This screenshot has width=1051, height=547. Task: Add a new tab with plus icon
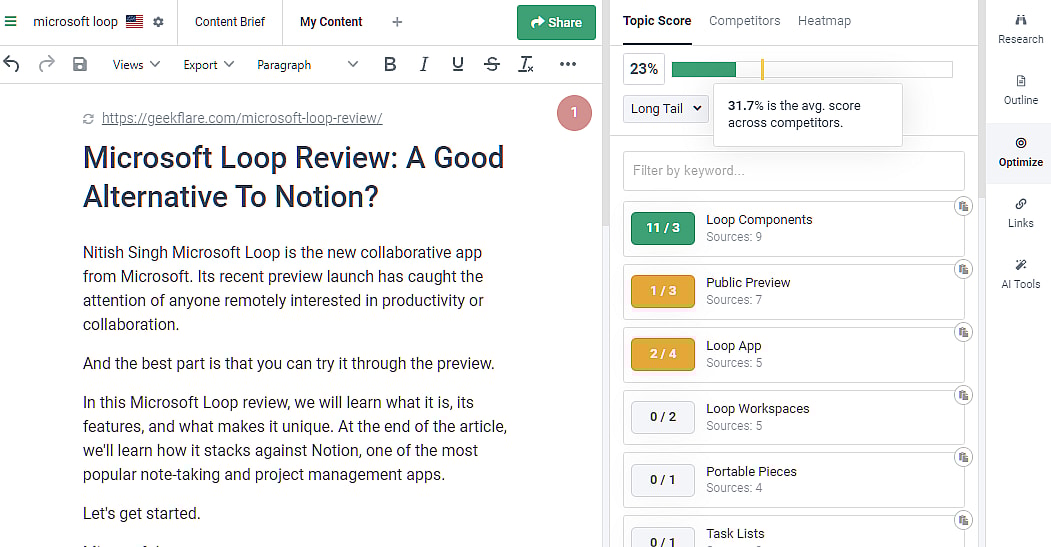pos(397,22)
